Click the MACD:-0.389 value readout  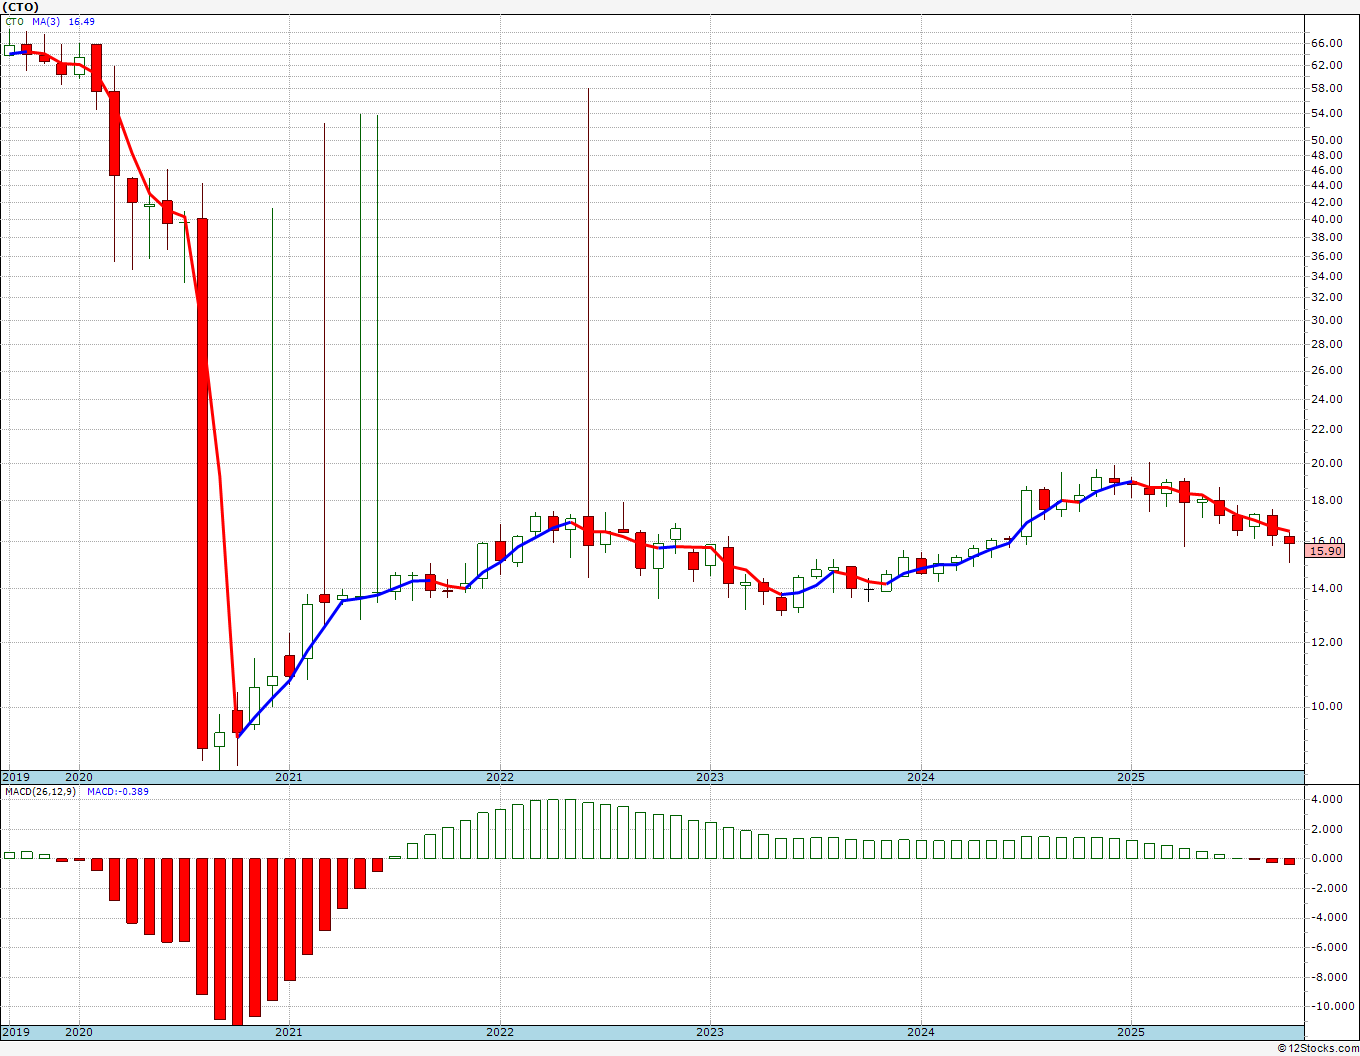click(118, 791)
